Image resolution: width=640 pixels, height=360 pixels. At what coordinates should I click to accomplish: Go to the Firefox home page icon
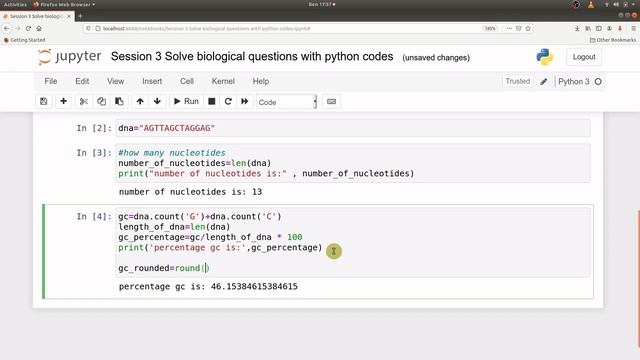[x=39, y=29]
